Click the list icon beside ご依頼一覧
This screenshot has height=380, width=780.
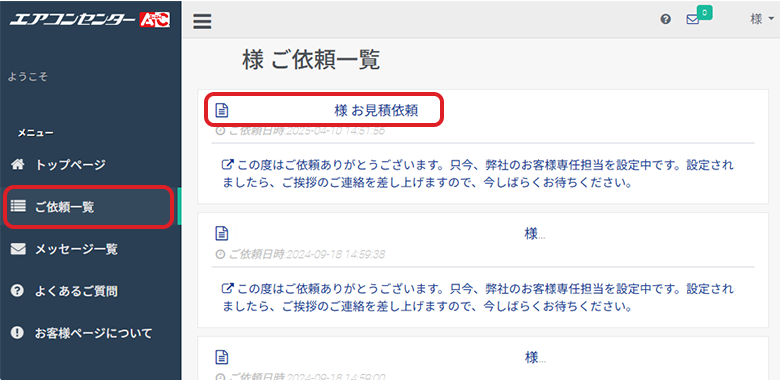point(18,206)
